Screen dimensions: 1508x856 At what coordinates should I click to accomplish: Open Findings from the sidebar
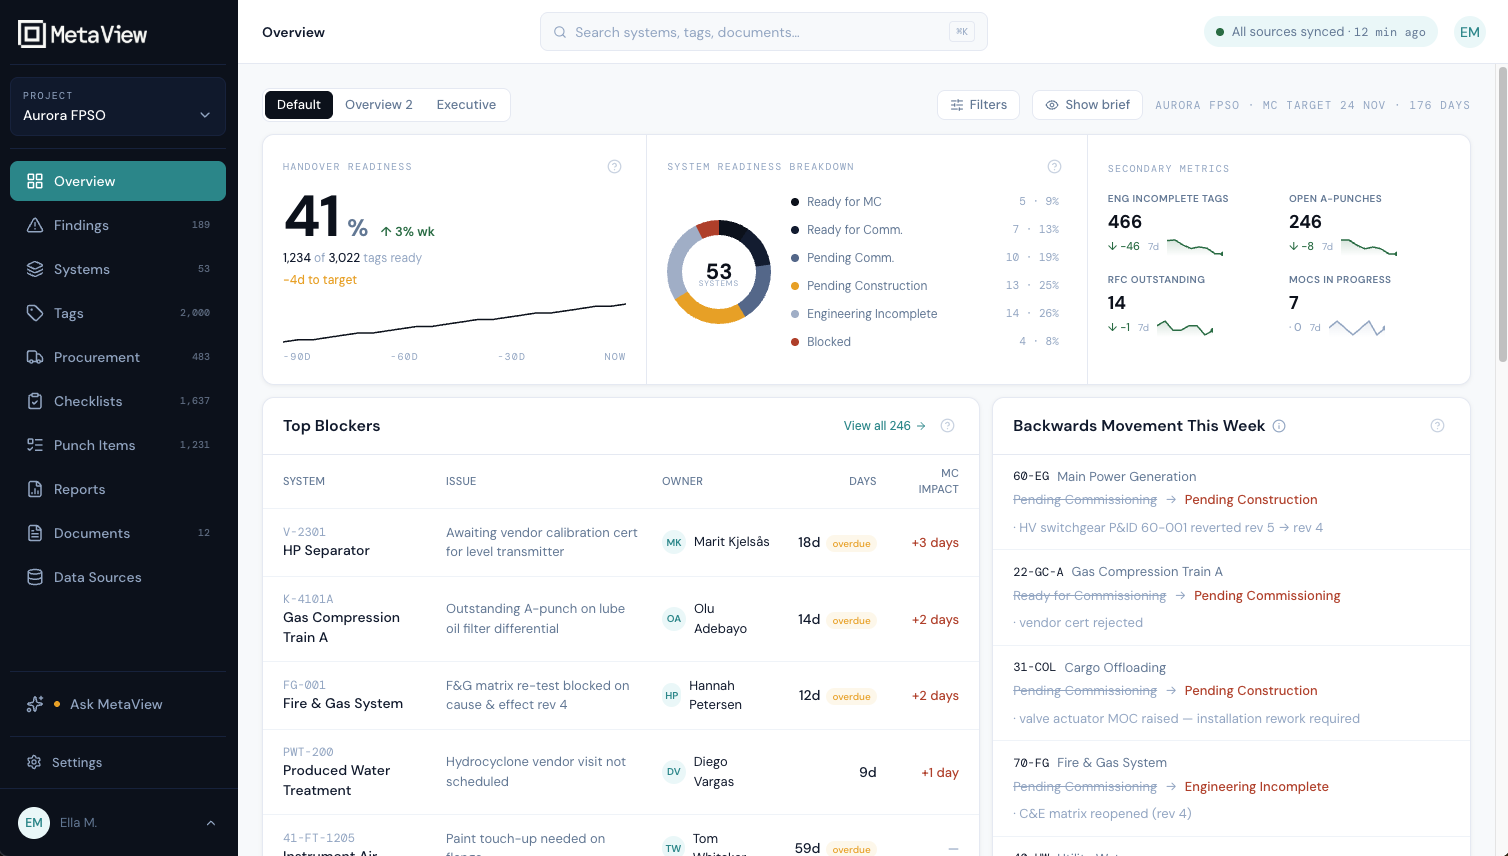[x=118, y=225]
